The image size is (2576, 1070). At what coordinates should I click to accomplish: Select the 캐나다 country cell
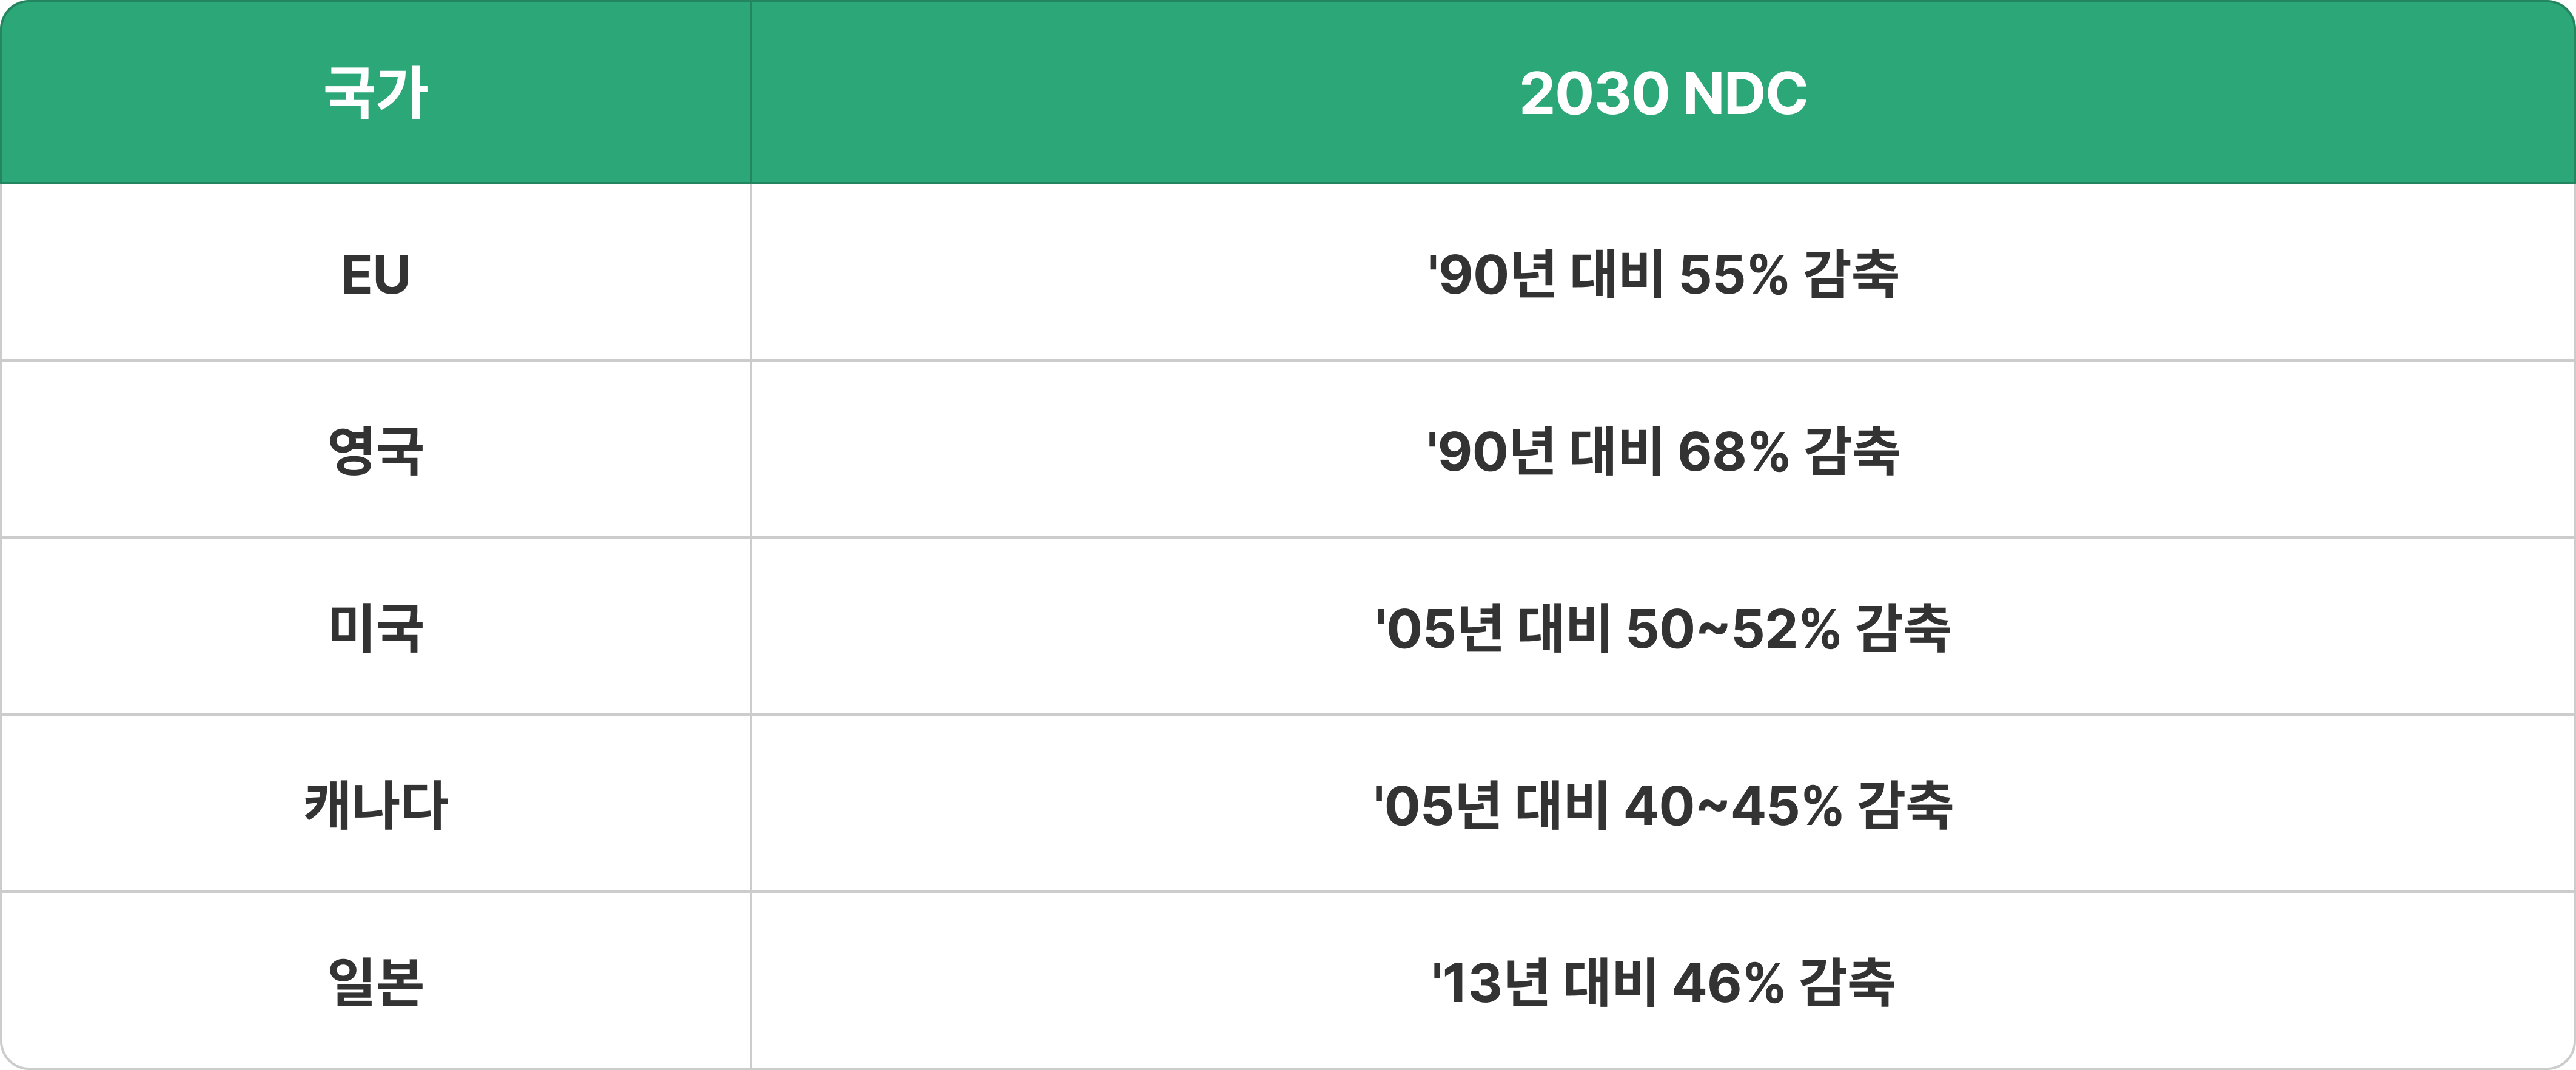pyautogui.click(x=376, y=805)
